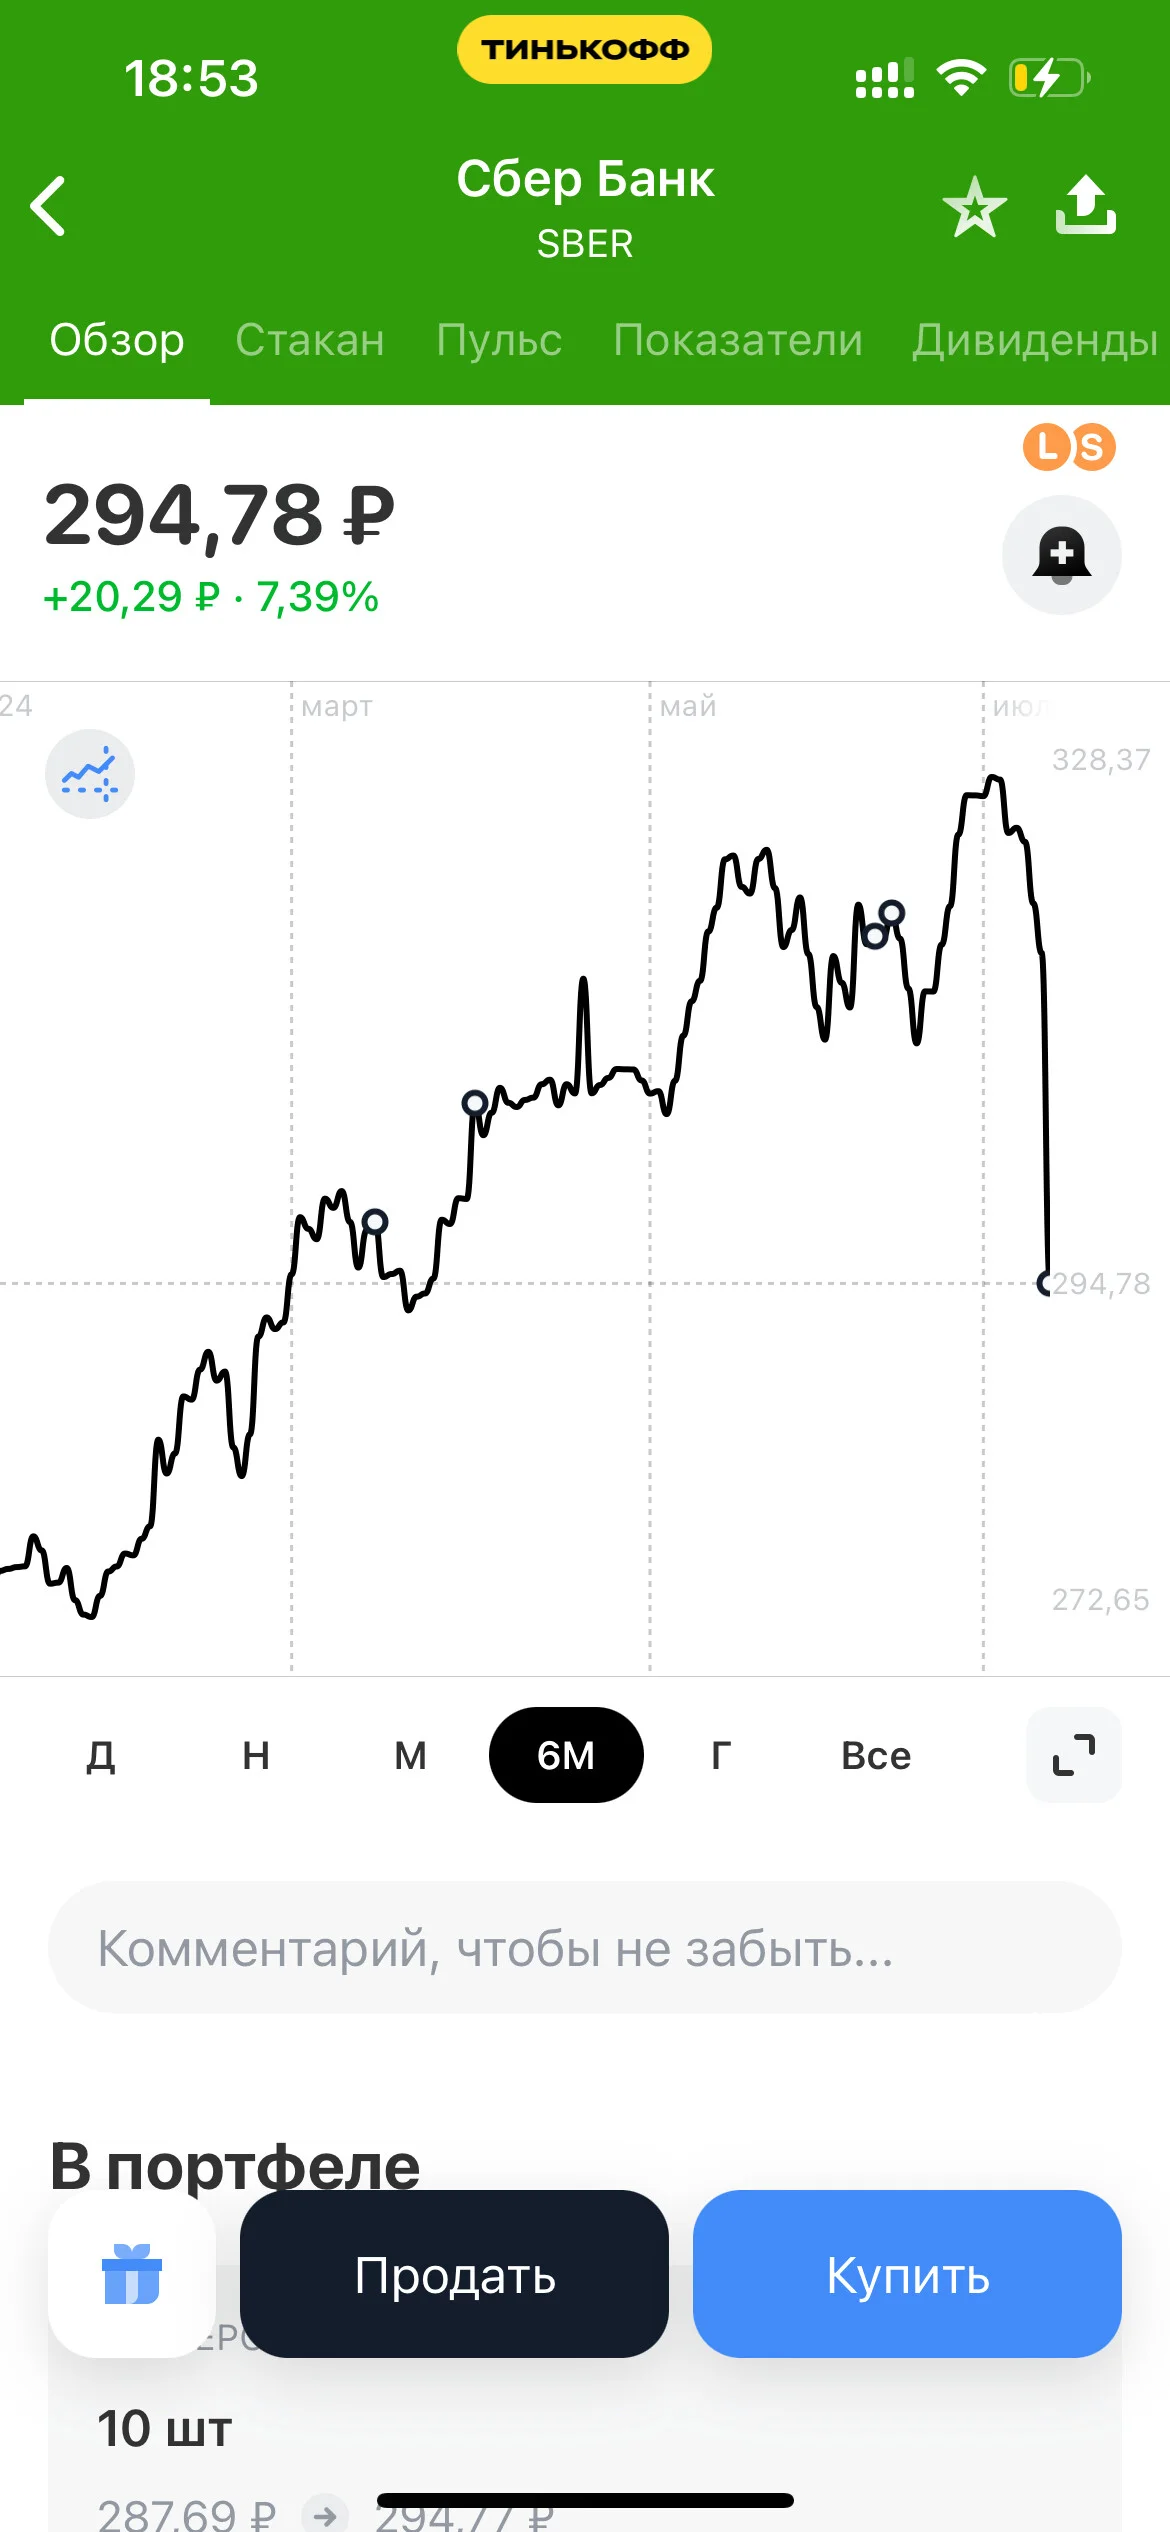1170x2532 pixels.
Task: Focus the Комментарий note input field
Action: point(585,1947)
